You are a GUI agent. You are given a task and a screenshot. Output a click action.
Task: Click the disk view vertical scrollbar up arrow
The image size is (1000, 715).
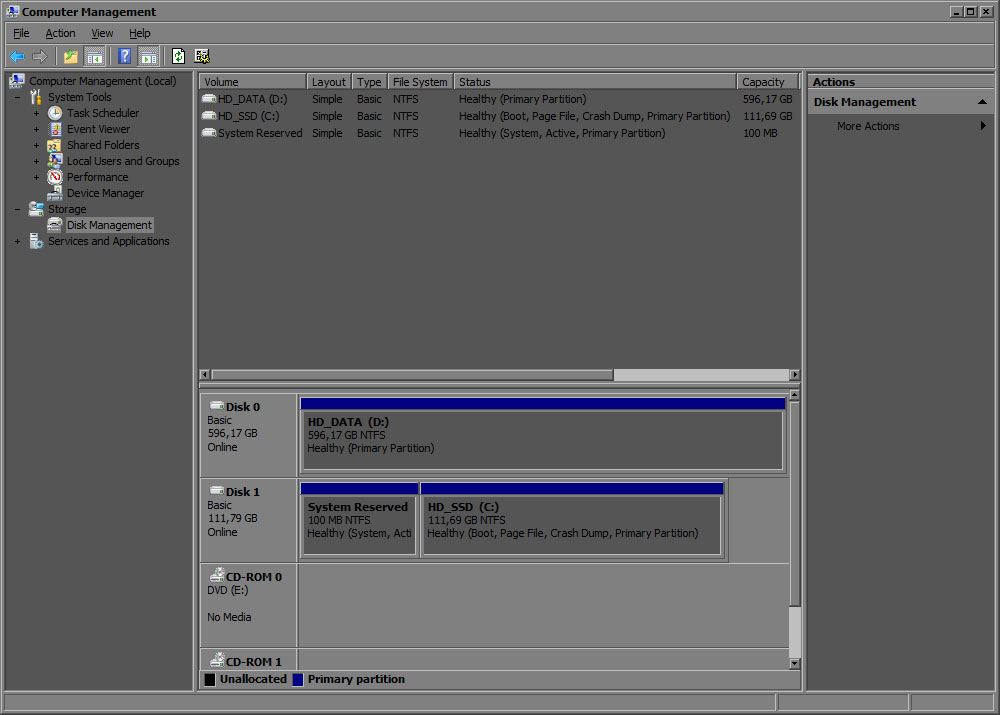795,395
